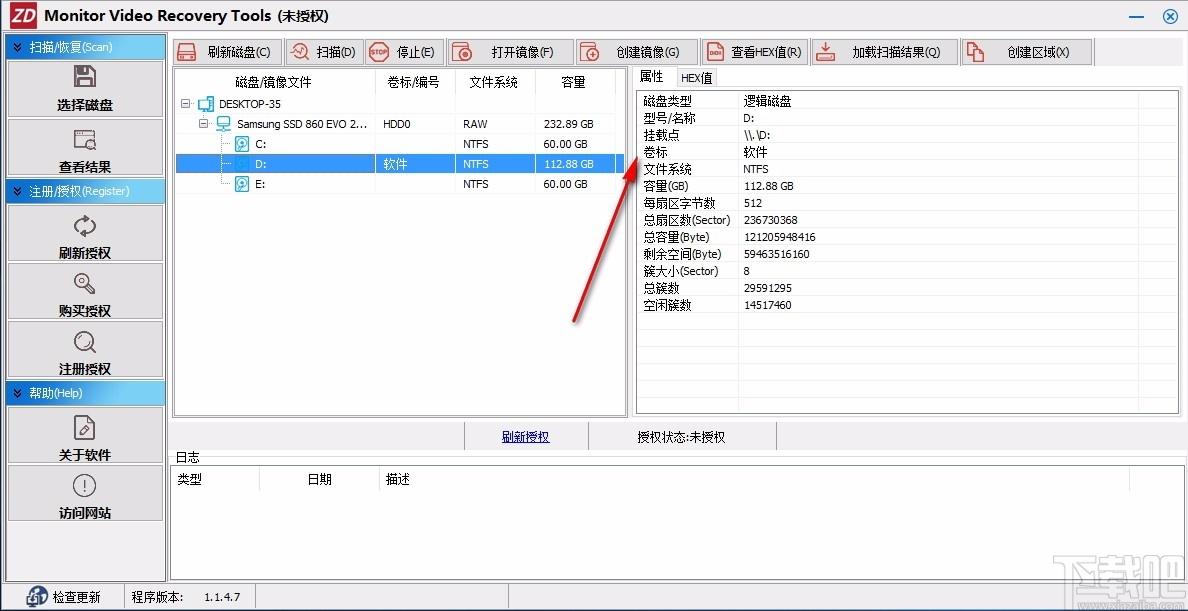The height and width of the screenshot is (611, 1188).
Task: Click the 程序版本 1.1.4.7 status entry
Action: coord(186,597)
